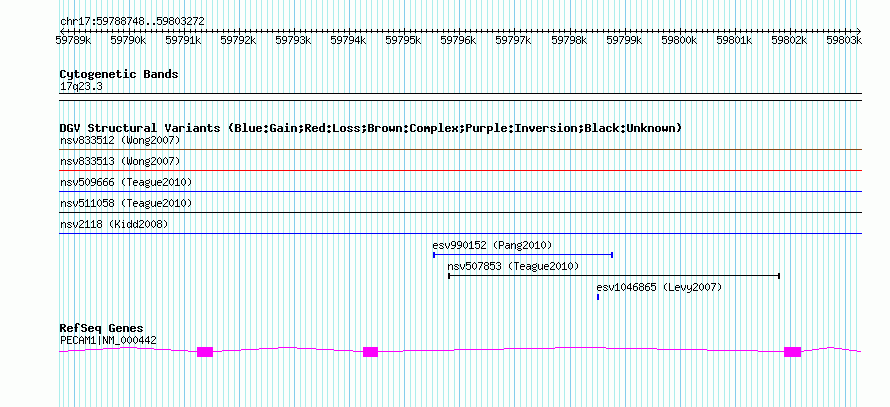Open variant nsv509666 (Teague2010) label
890x407 pixels.
tap(126, 182)
